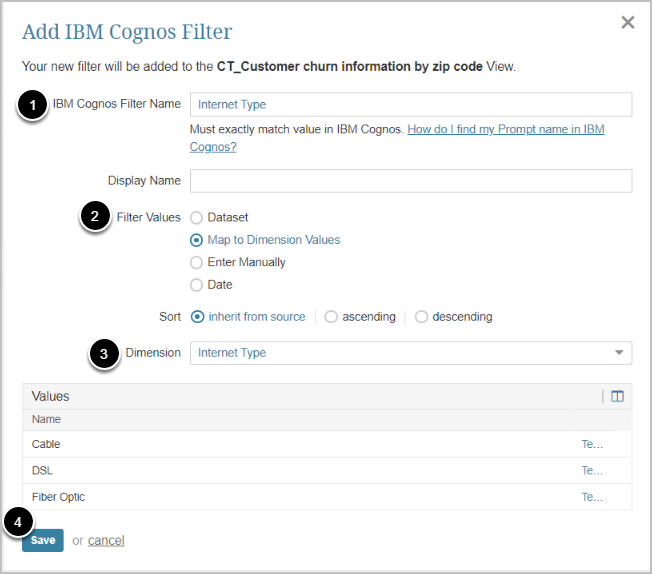Click the Name column header
This screenshot has height=574, width=652.
[x=46, y=419]
